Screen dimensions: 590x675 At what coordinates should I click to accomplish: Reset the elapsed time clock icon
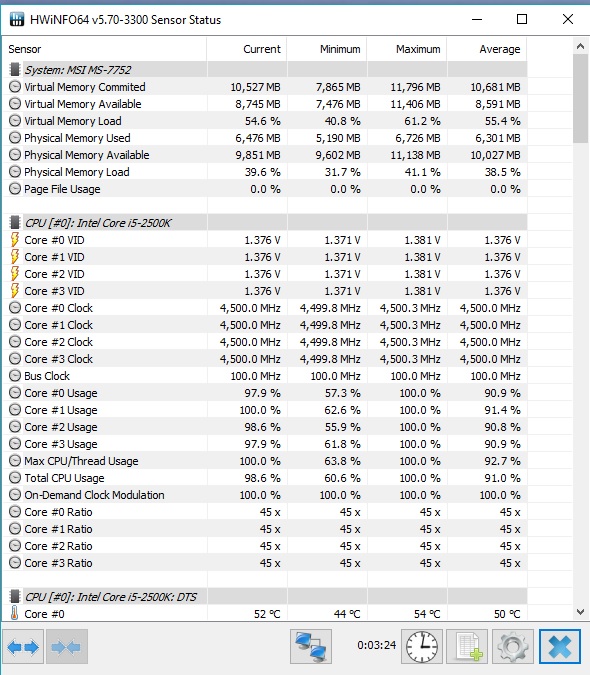coord(422,647)
